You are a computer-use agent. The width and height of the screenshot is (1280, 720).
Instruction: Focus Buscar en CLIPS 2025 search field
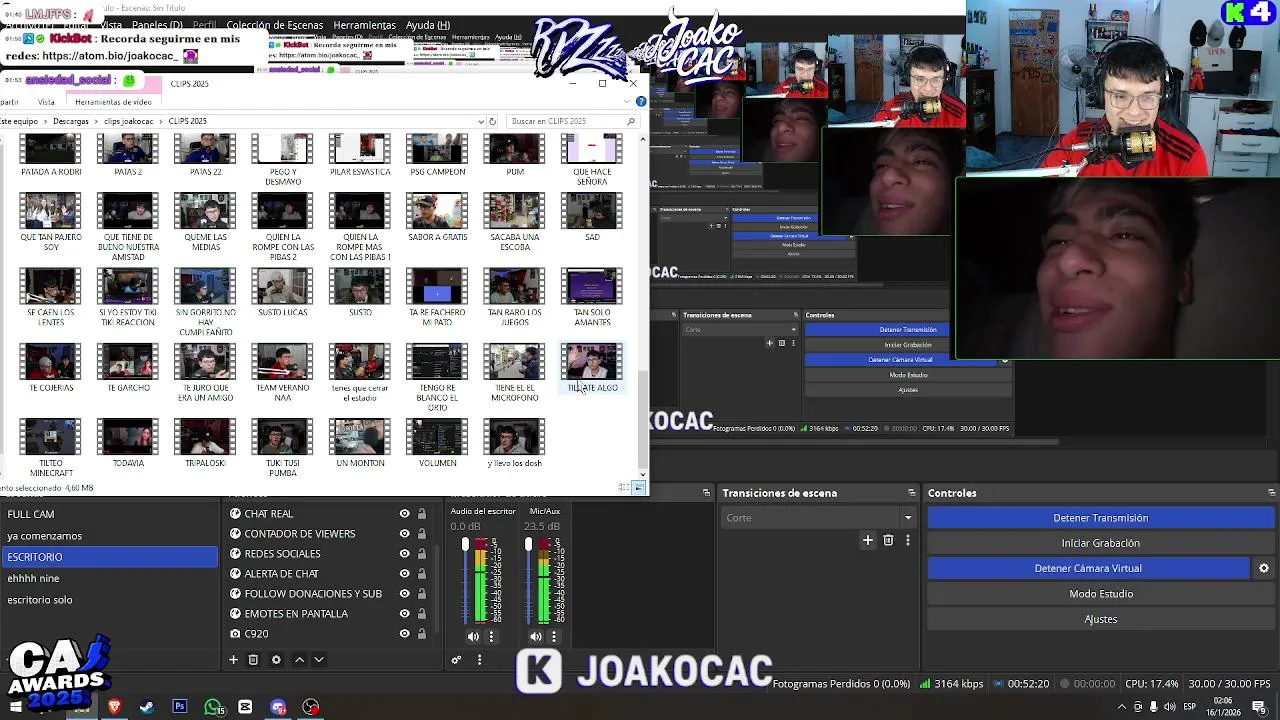coord(572,121)
